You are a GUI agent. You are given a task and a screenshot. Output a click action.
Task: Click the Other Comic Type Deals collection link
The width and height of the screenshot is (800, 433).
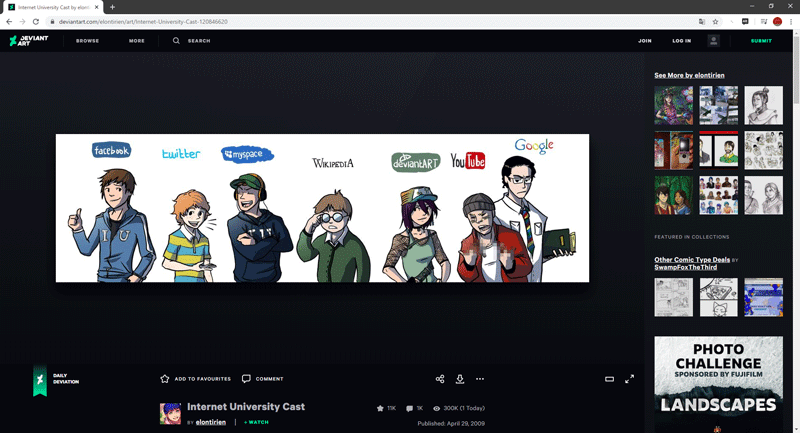coord(692,260)
